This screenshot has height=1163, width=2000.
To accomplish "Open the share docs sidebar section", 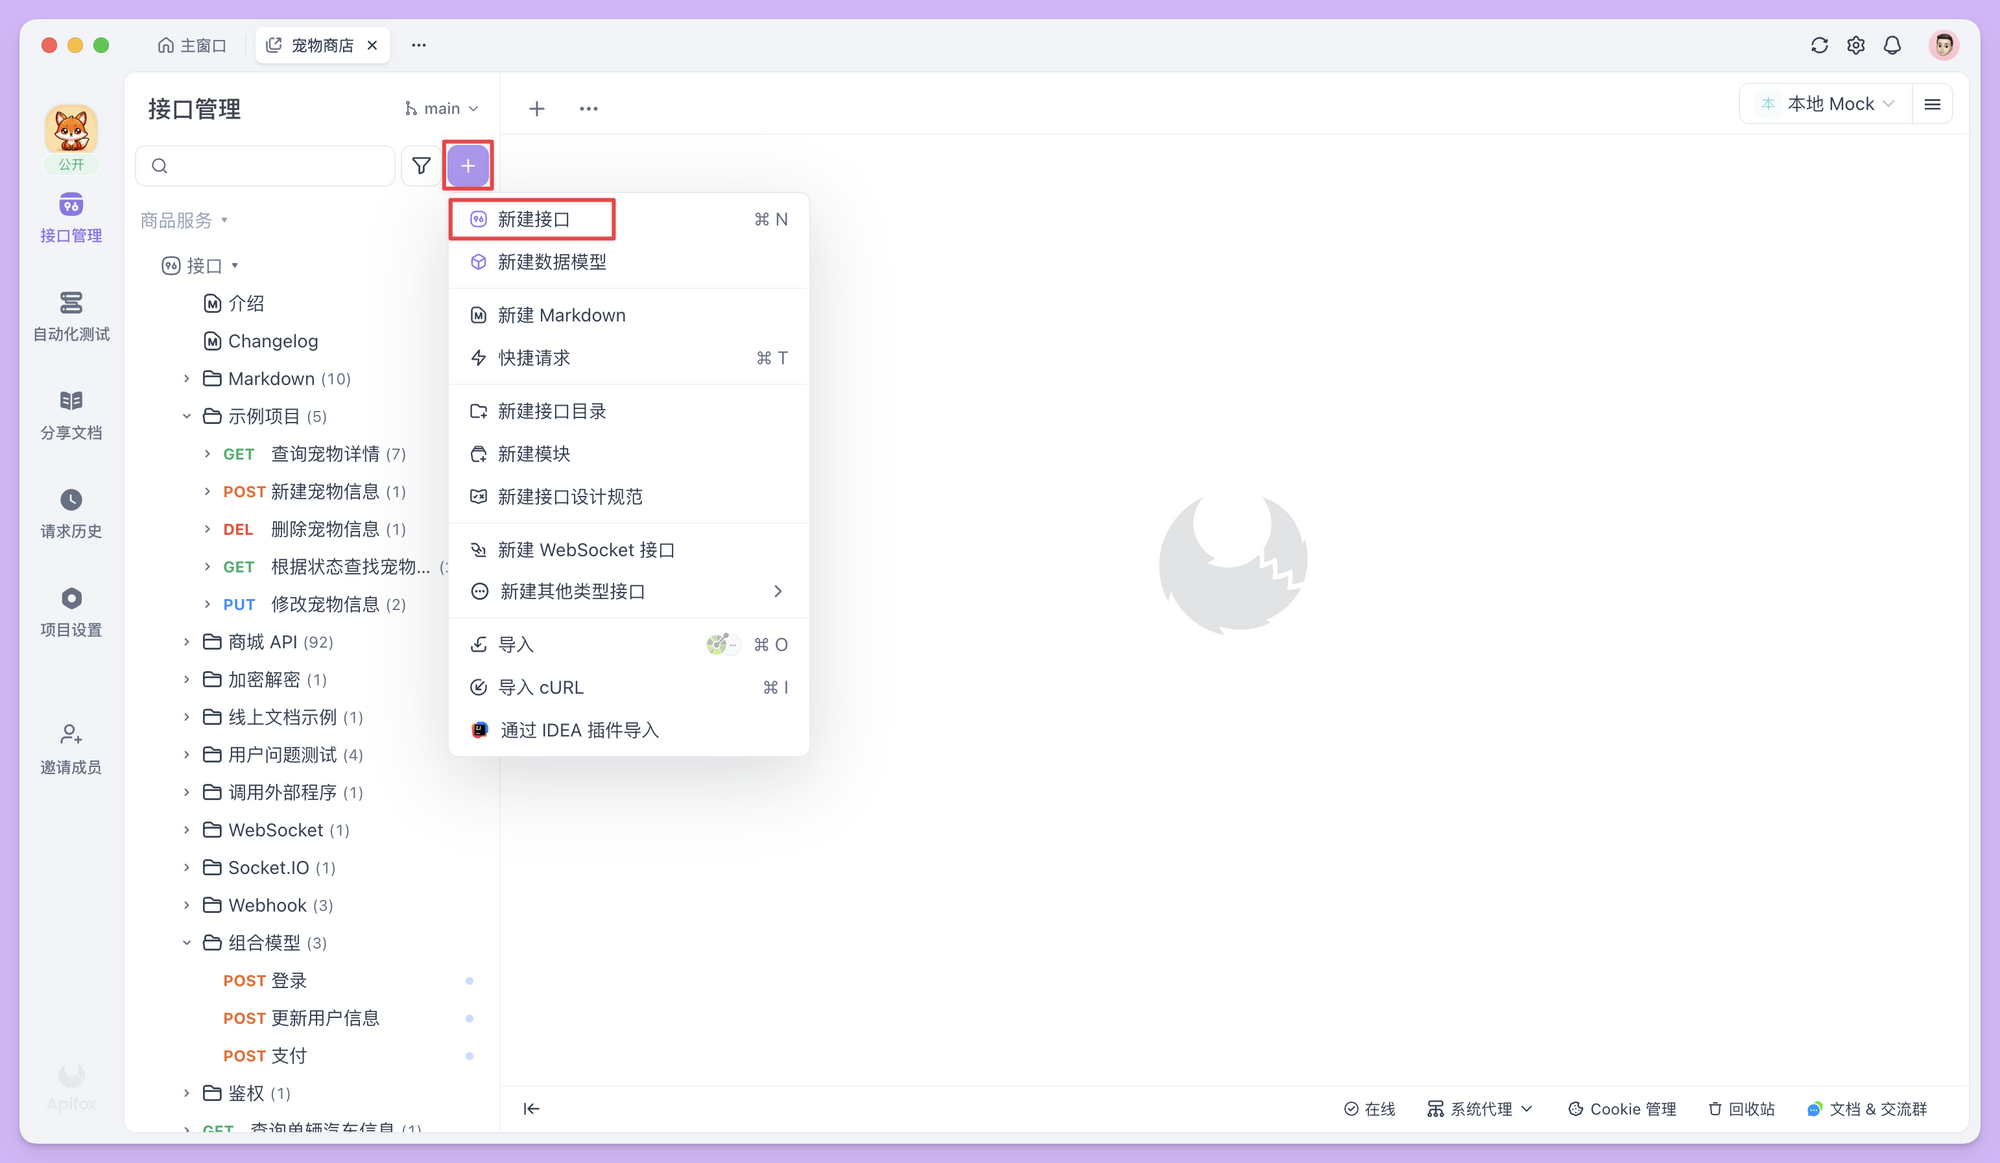I will [x=71, y=415].
